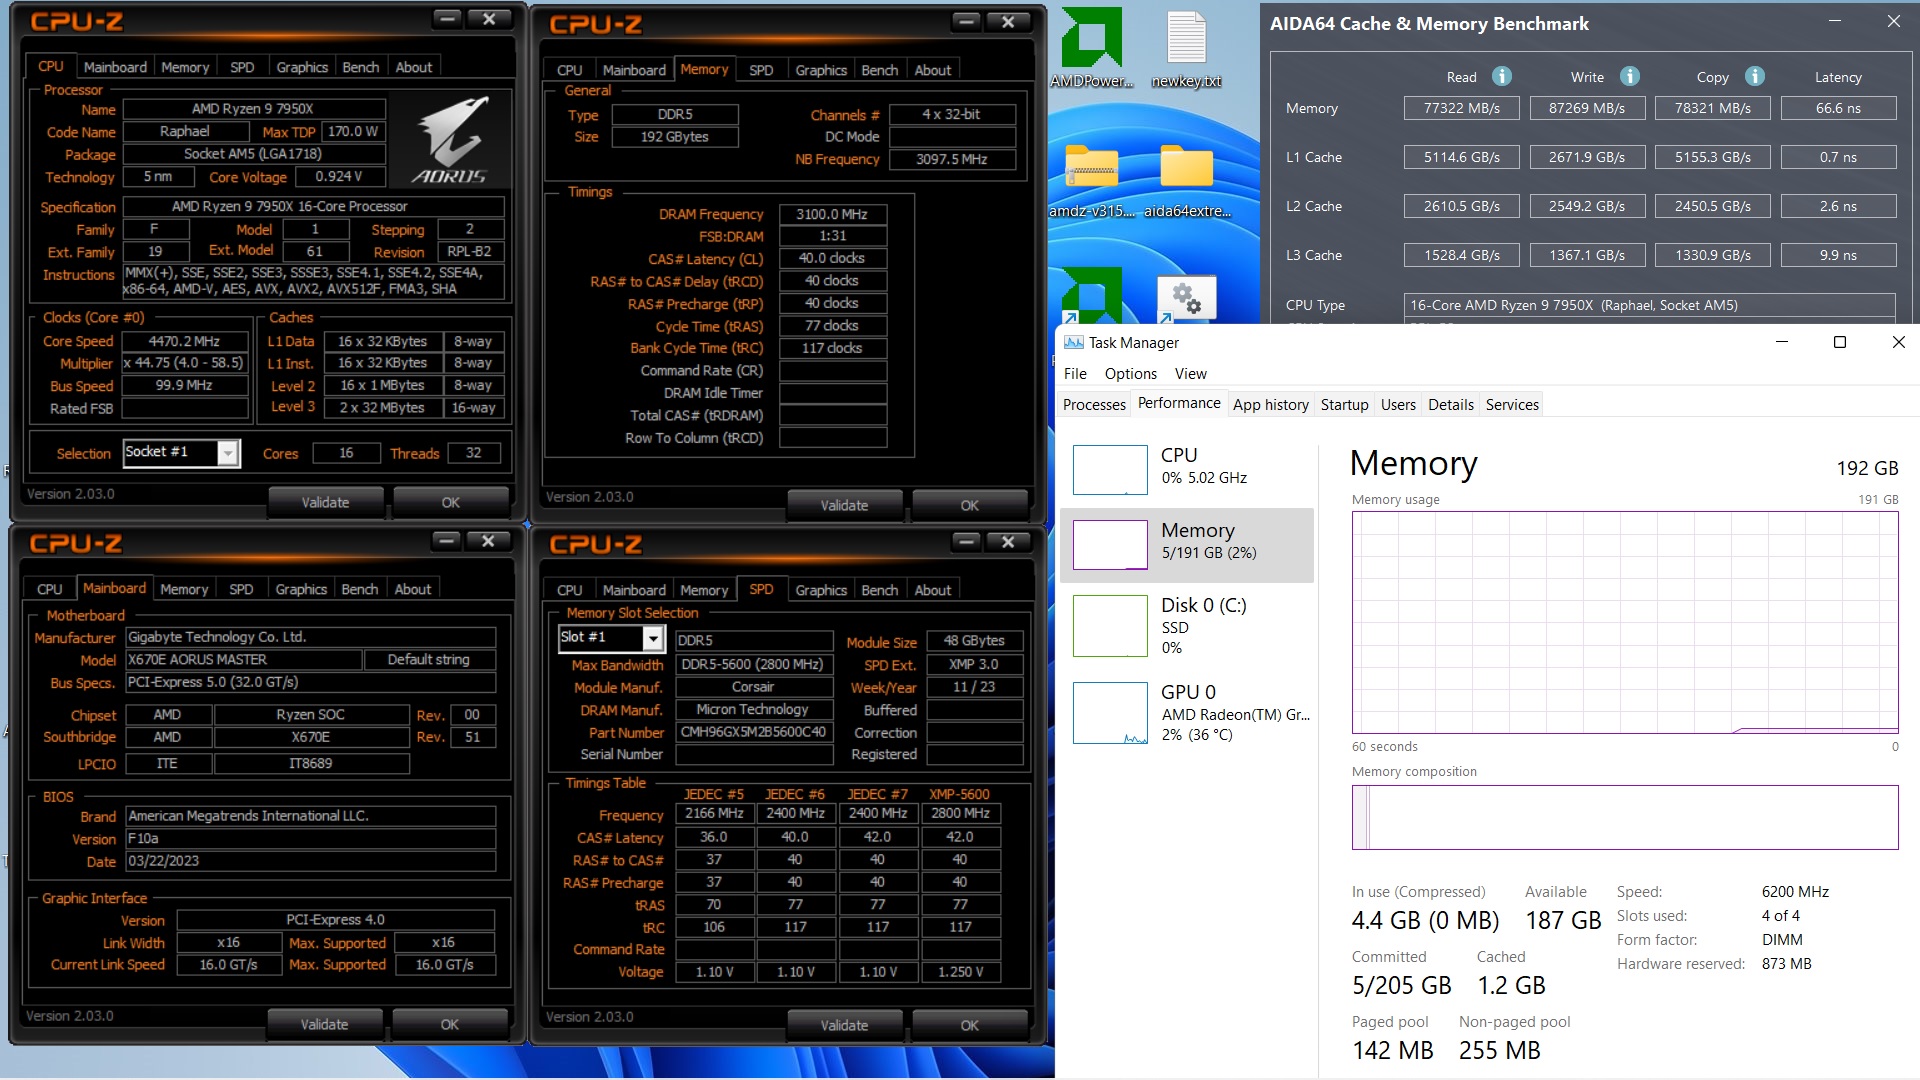This screenshot has width=1920, height=1080.
Task: Open SPD tab in CPU-Z Memory window
Action: tap(761, 70)
